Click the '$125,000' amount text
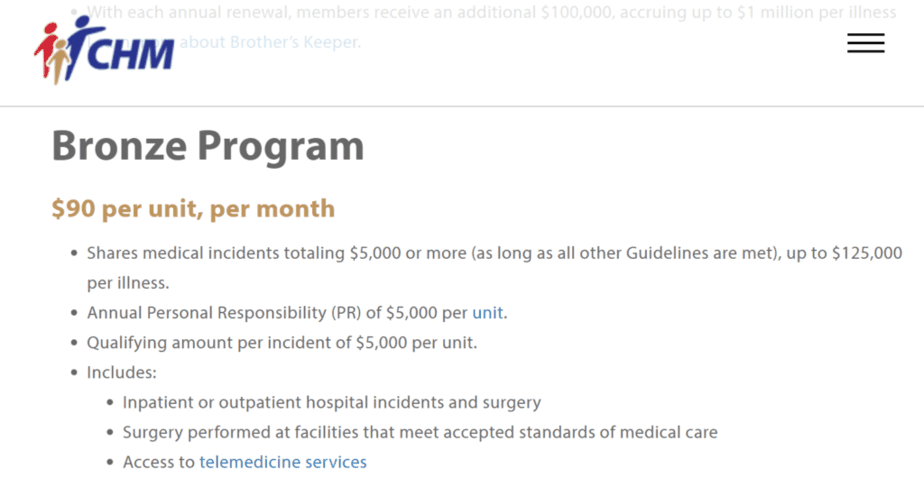The image size is (924, 478). [867, 253]
